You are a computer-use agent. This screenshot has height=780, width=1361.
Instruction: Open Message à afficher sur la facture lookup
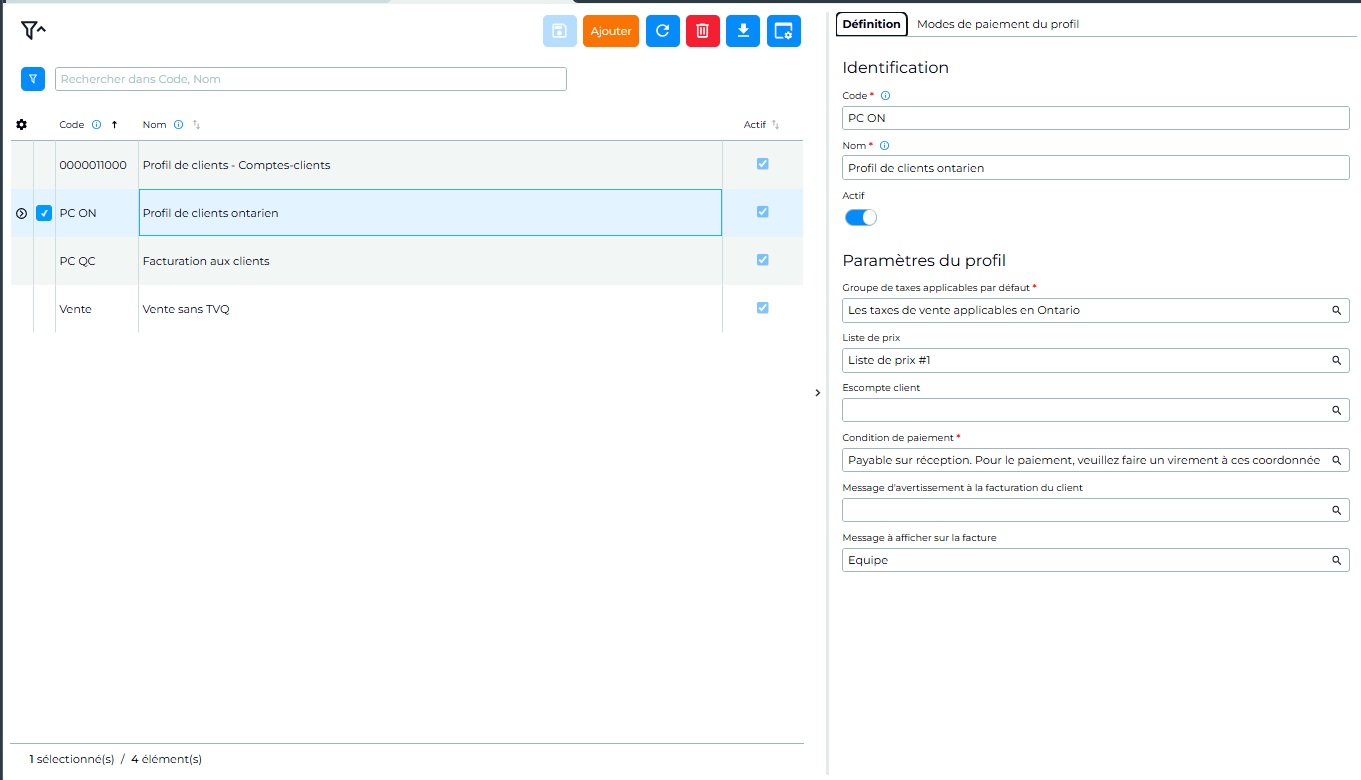point(1336,560)
